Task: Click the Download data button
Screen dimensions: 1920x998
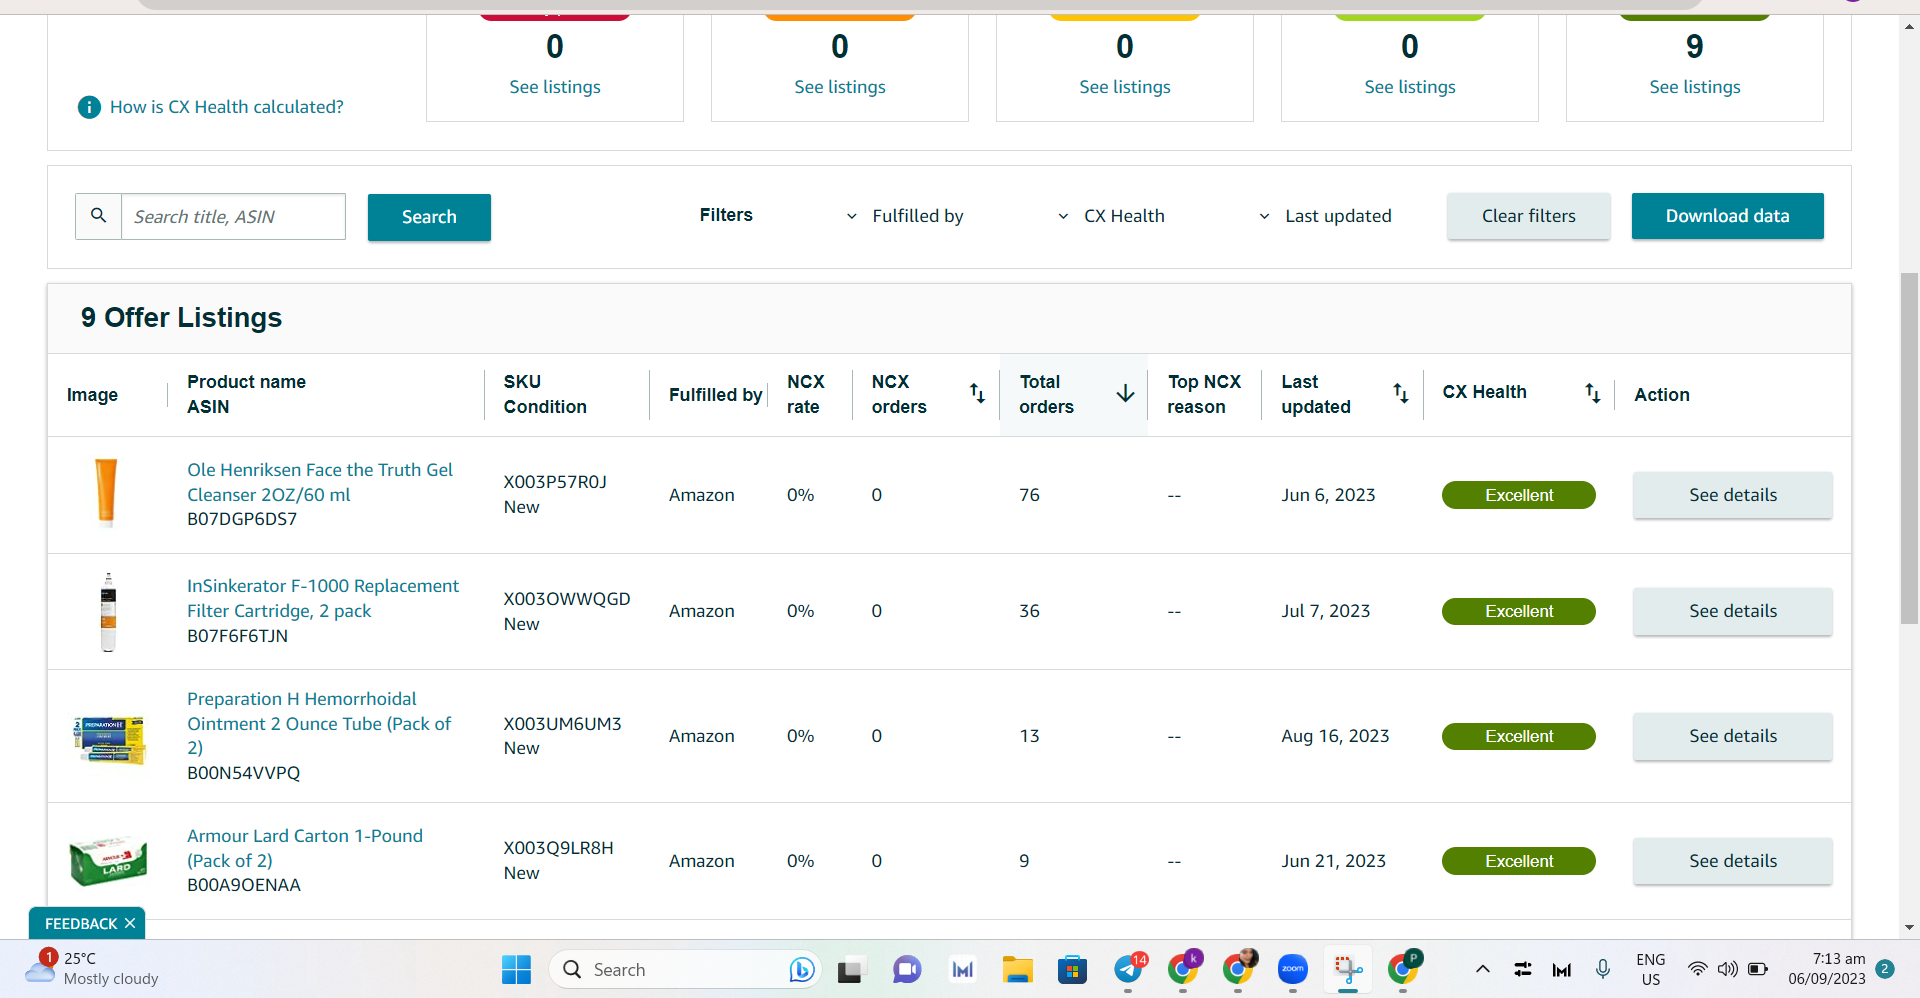Action: point(1727,216)
